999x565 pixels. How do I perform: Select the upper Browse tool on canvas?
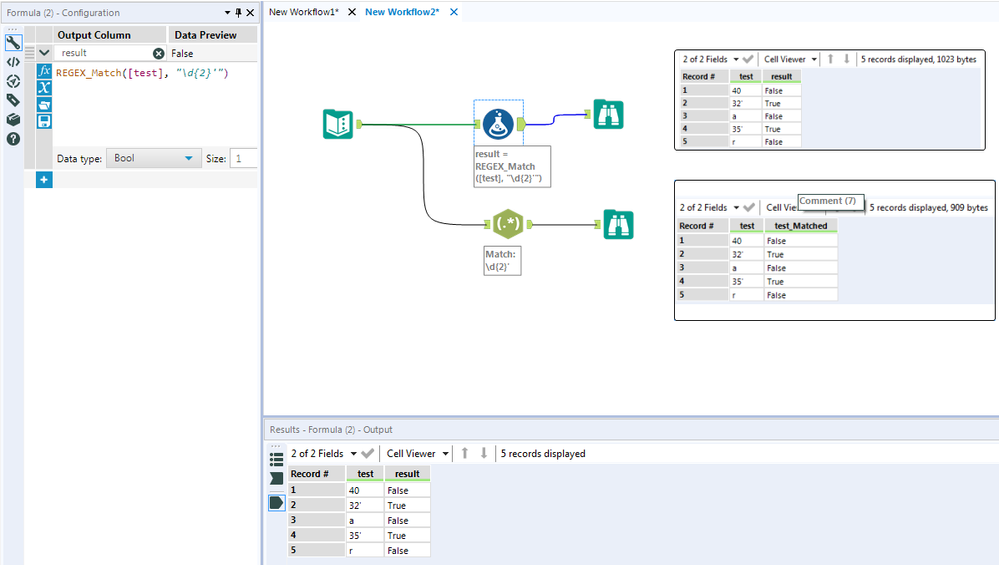pyautogui.click(x=608, y=115)
